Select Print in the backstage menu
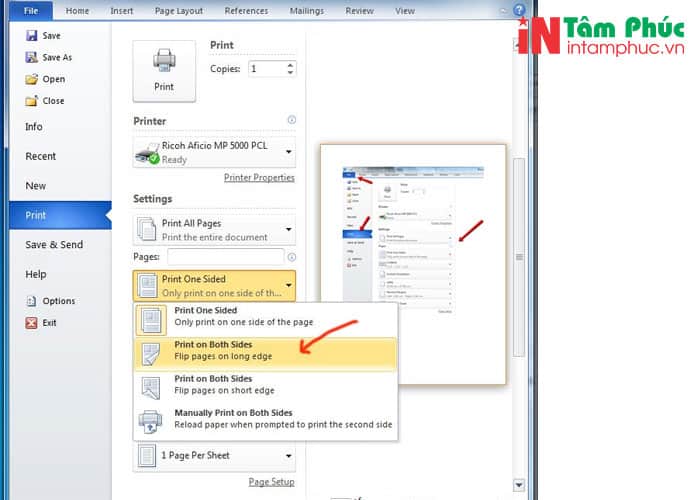The width and height of the screenshot is (700, 500). (60, 215)
